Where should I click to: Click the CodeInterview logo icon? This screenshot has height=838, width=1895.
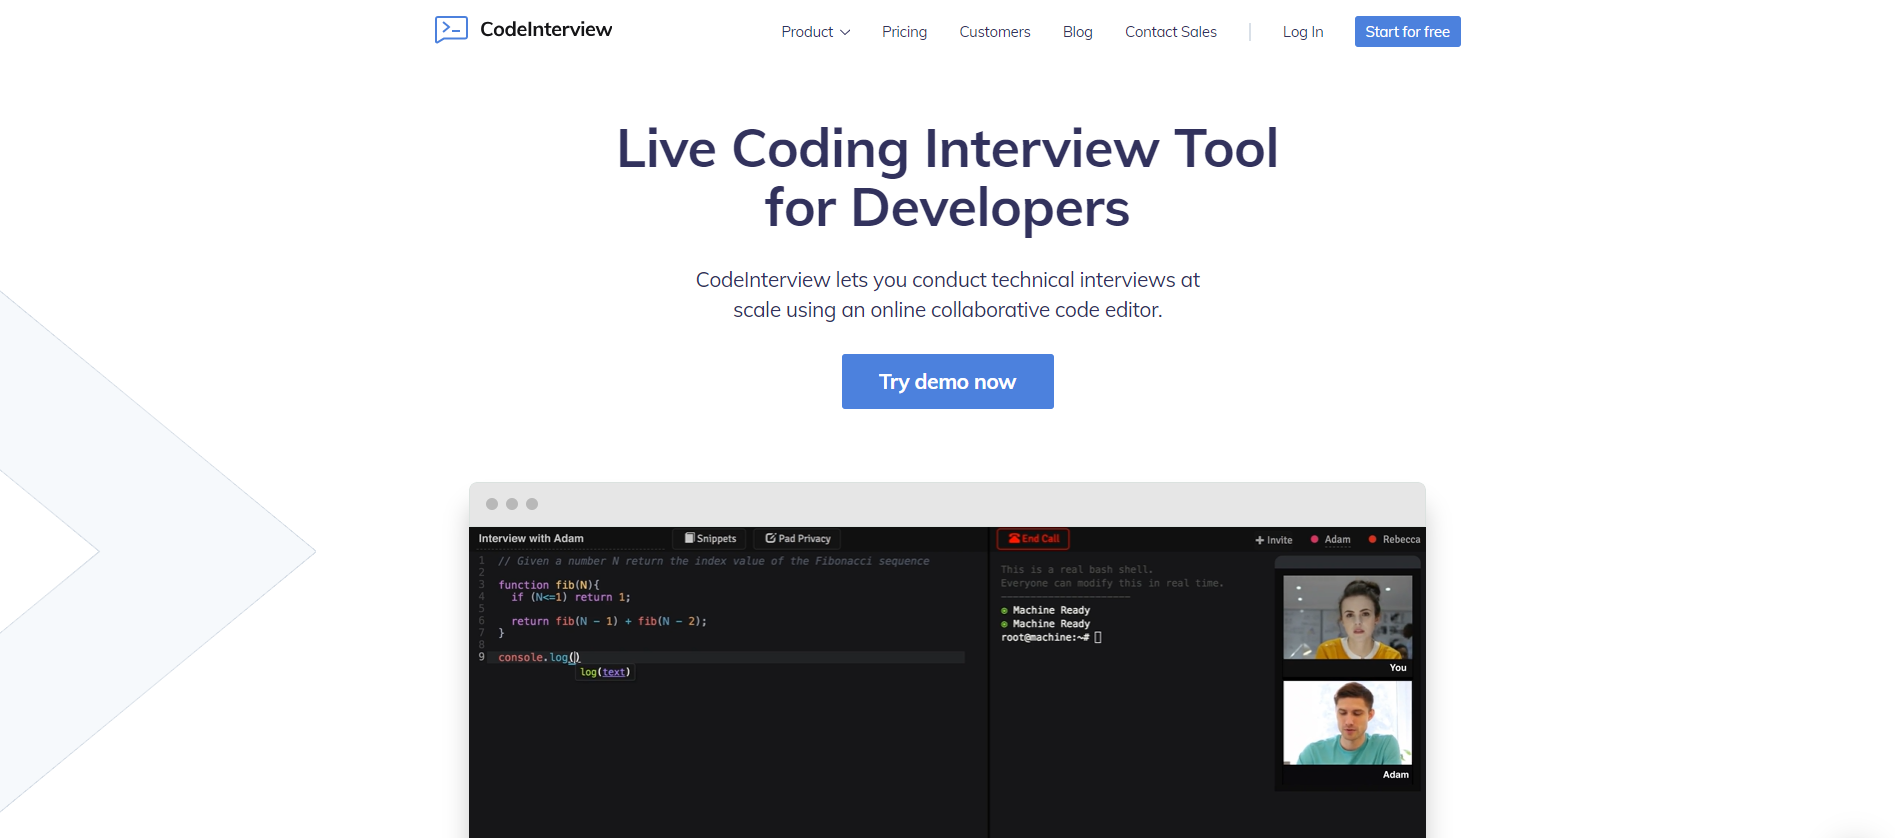451,29
